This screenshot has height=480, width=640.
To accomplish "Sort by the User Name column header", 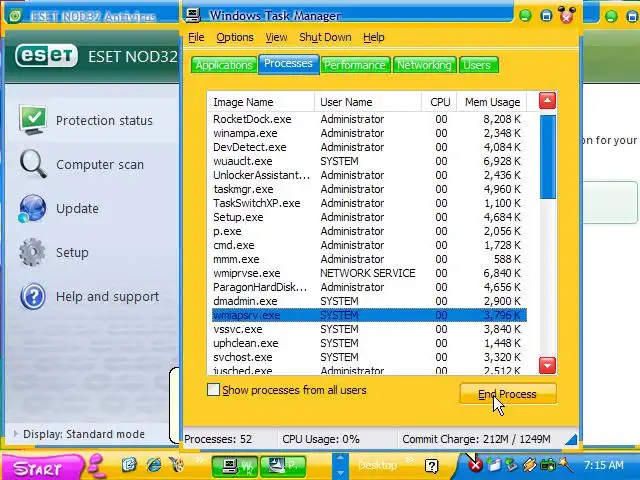I will (368, 102).
